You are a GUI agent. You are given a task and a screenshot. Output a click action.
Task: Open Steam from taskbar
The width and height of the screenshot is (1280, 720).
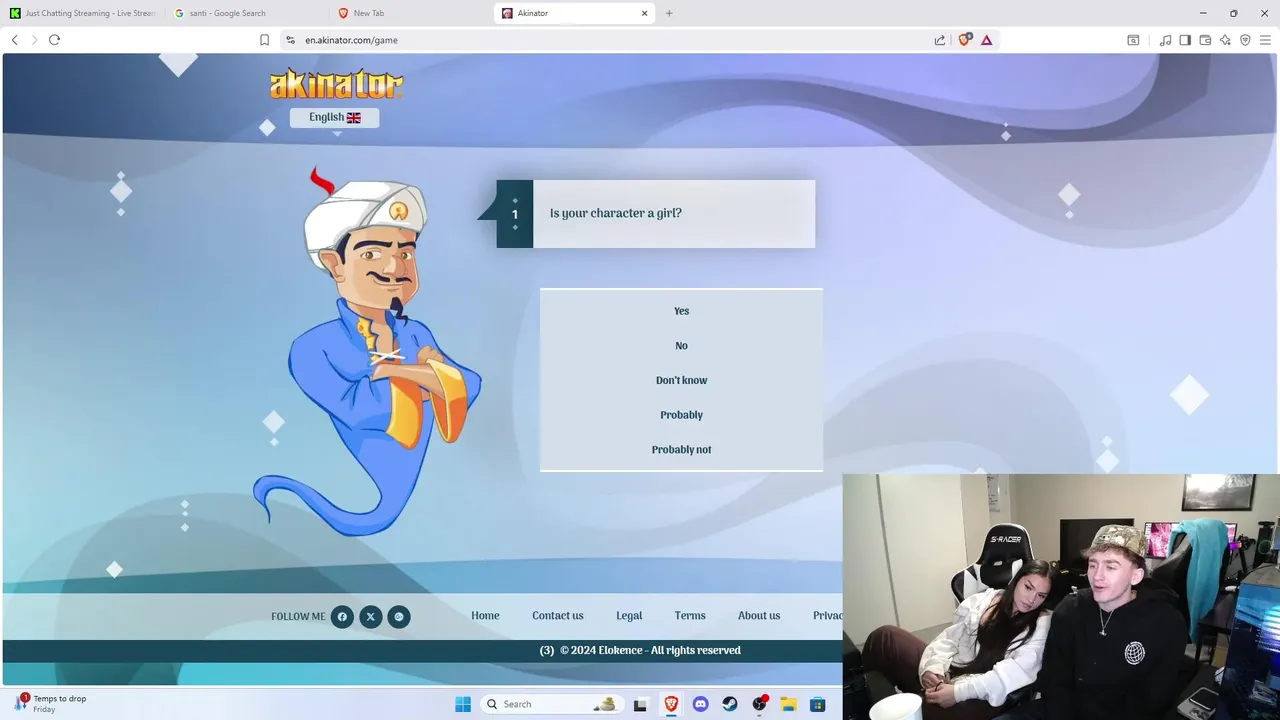click(730, 704)
